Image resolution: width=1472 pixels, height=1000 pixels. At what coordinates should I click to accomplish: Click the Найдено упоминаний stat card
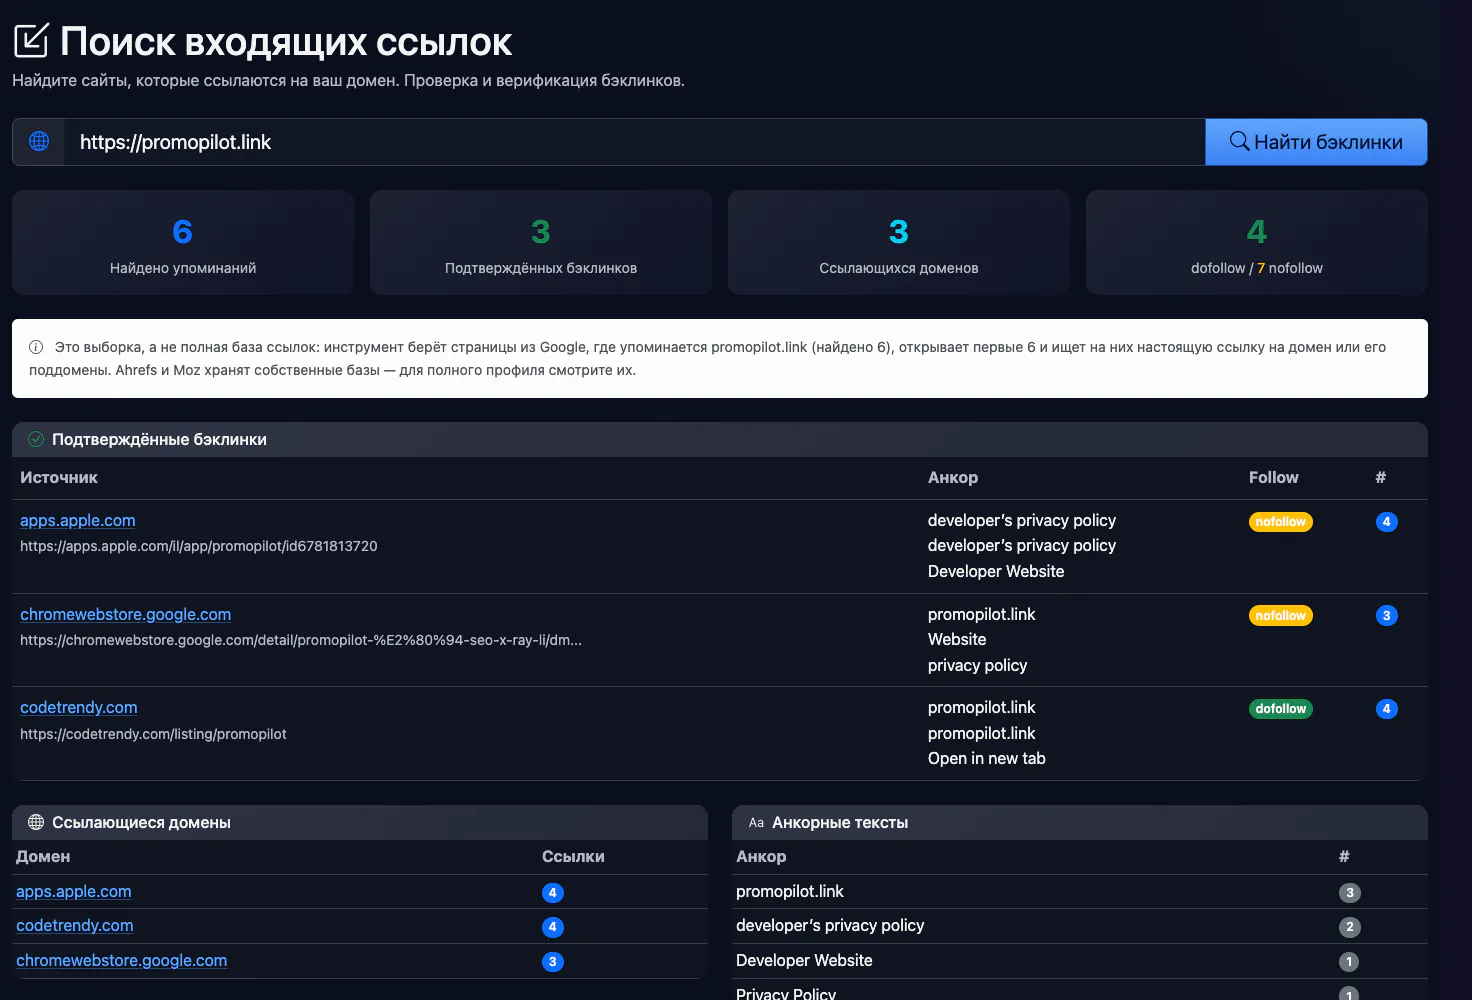point(183,243)
